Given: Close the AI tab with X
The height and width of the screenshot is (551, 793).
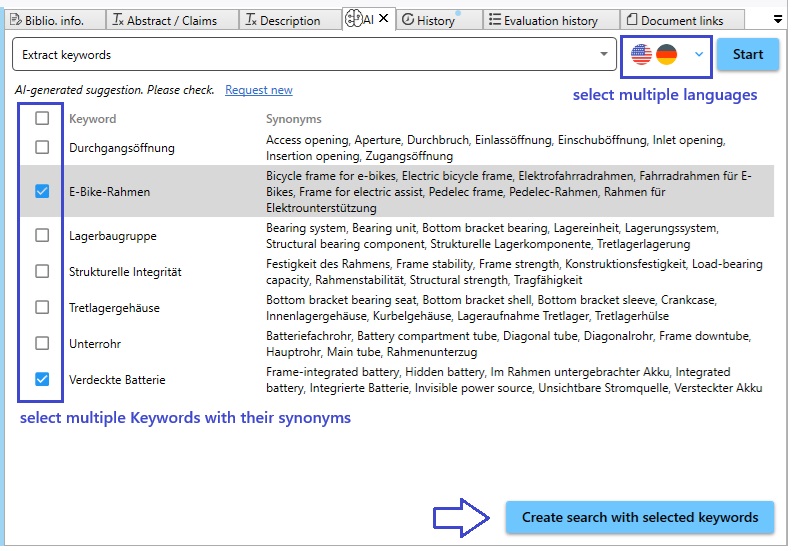Looking at the screenshot, I should click(x=383, y=19).
